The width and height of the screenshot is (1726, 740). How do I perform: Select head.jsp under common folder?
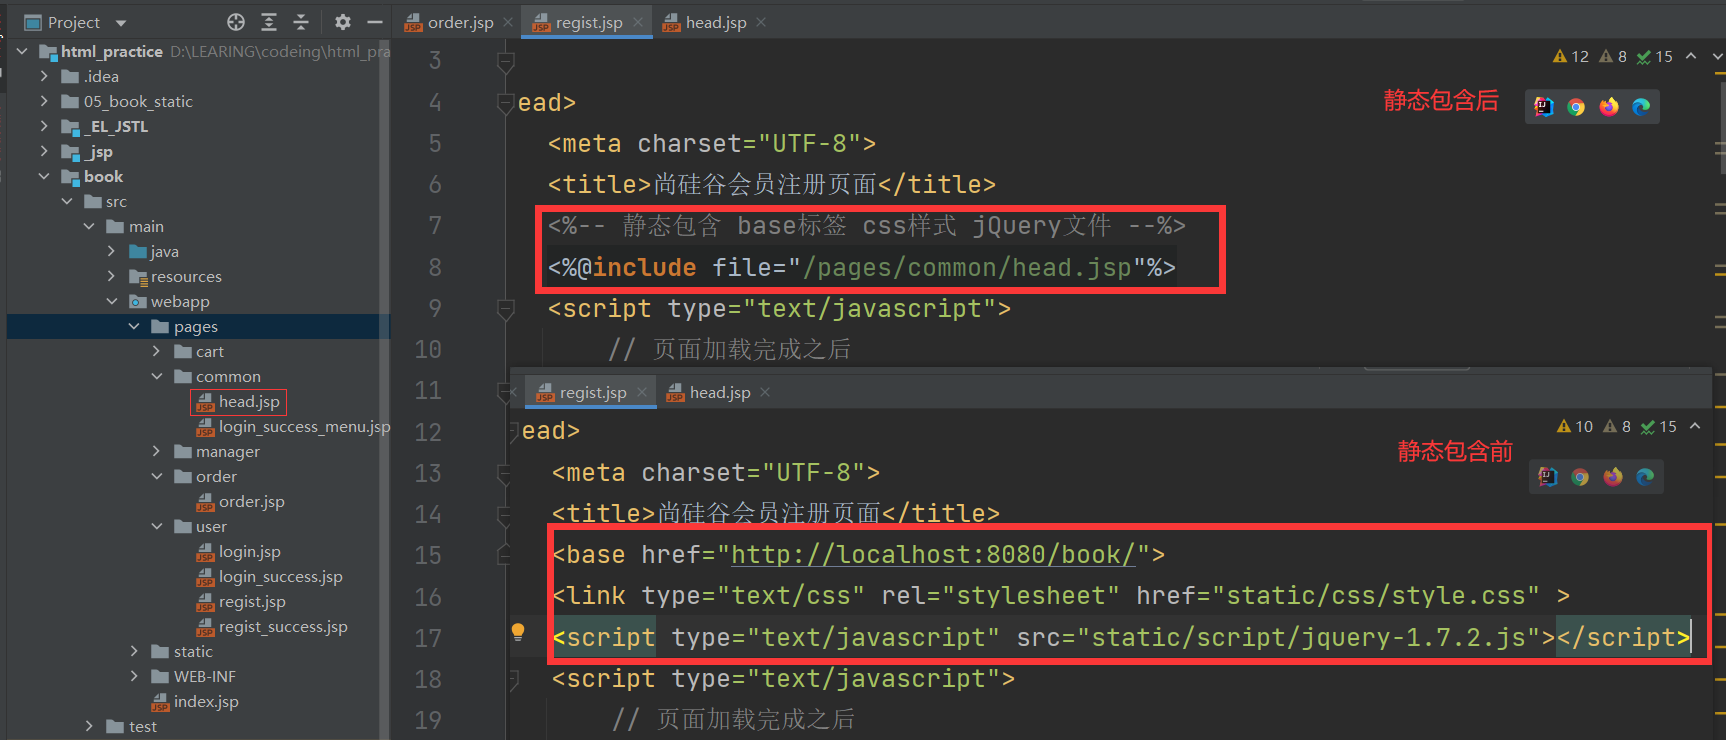[238, 402]
